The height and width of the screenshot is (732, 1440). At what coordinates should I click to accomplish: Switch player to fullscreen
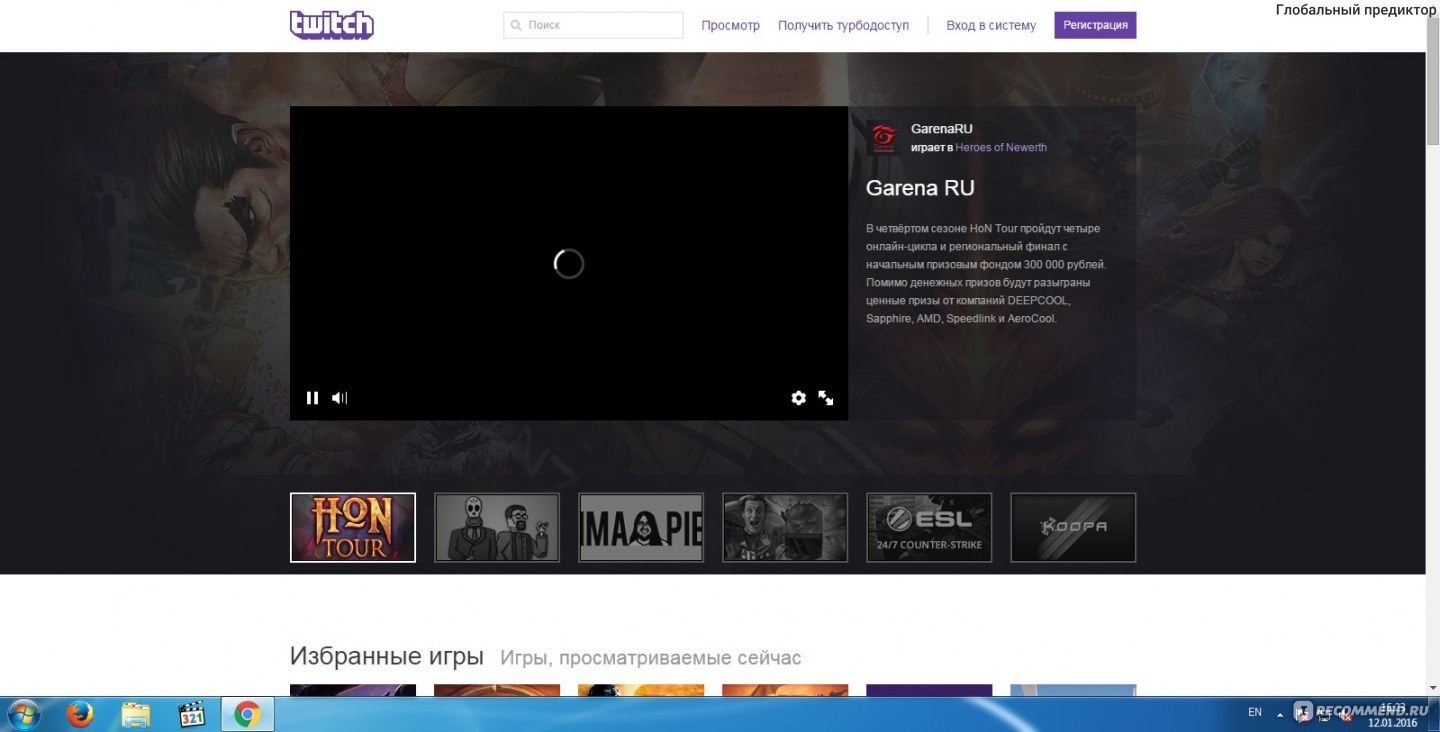tap(826, 398)
